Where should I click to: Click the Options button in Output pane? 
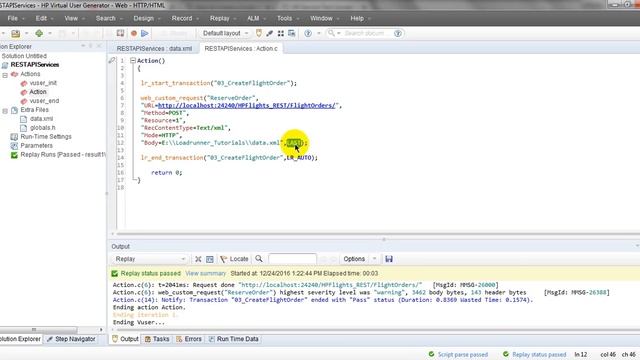pyautogui.click(x=354, y=259)
